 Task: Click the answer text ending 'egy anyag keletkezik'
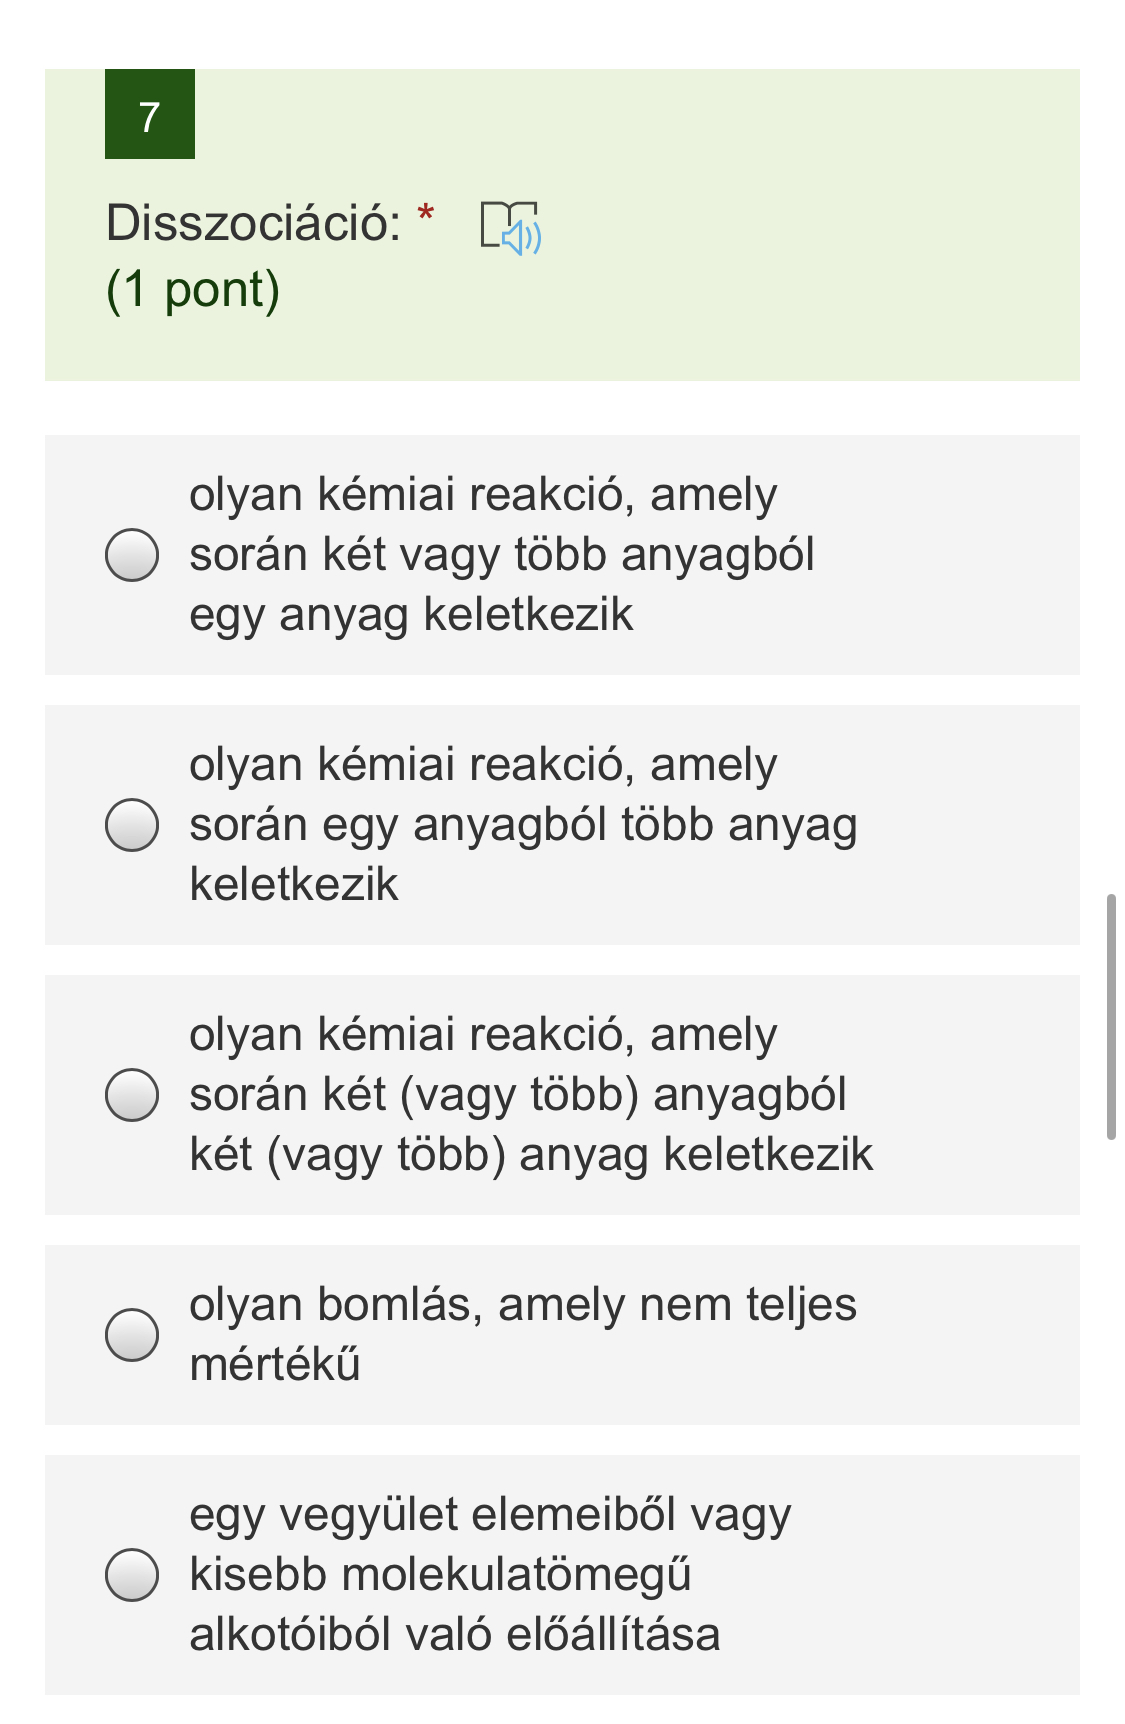tap(411, 614)
